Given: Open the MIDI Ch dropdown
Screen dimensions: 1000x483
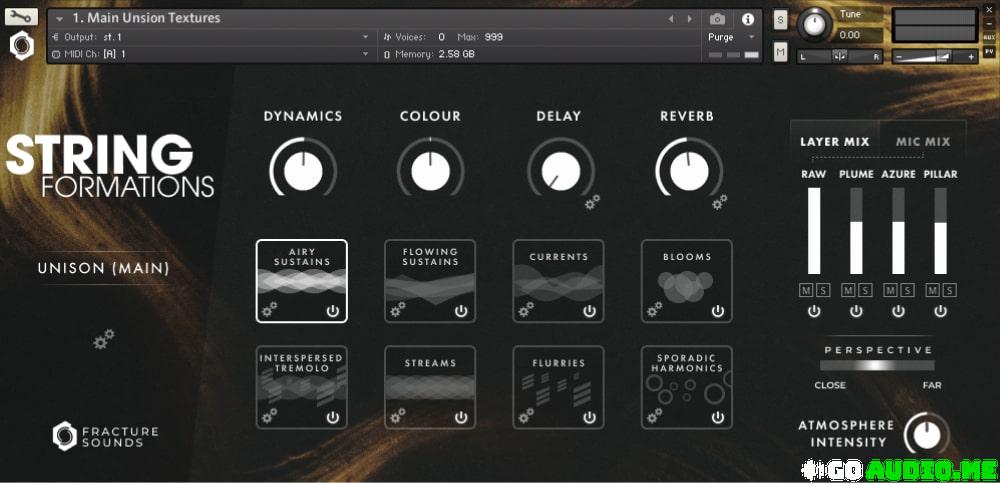Looking at the screenshot, I should [x=212, y=54].
